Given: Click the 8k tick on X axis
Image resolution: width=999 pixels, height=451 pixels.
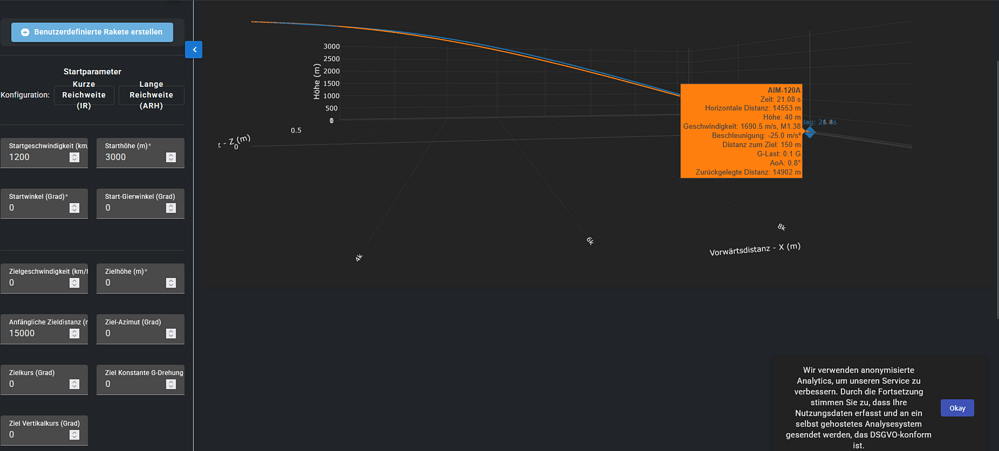Looking at the screenshot, I should [782, 227].
